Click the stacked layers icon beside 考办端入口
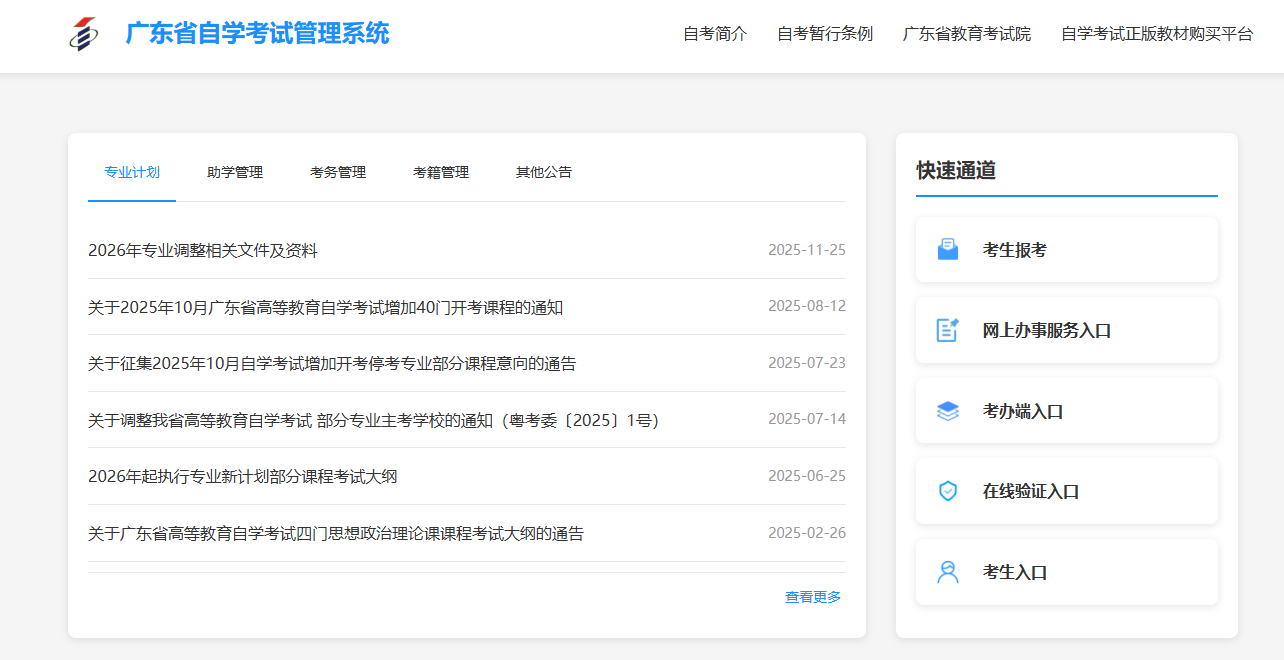The image size is (1284, 660). pyautogui.click(x=947, y=411)
